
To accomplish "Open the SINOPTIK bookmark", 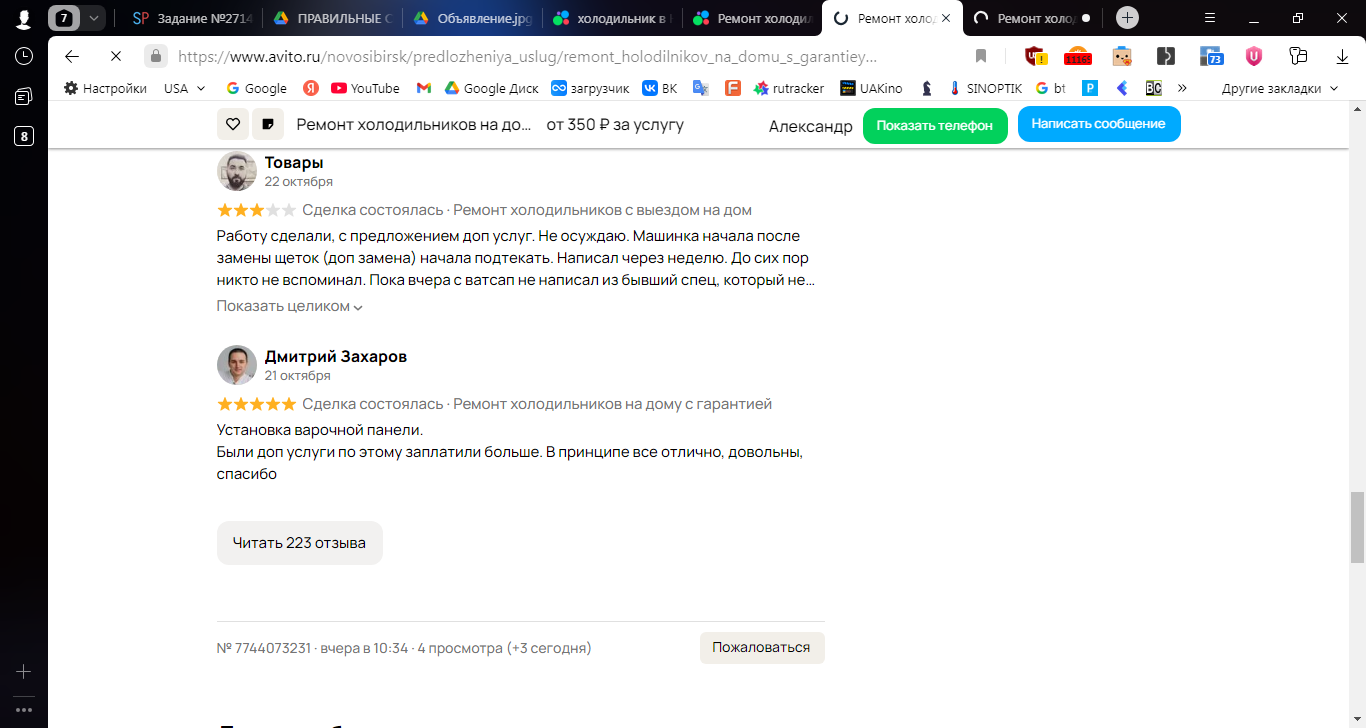I will coord(985,88).
